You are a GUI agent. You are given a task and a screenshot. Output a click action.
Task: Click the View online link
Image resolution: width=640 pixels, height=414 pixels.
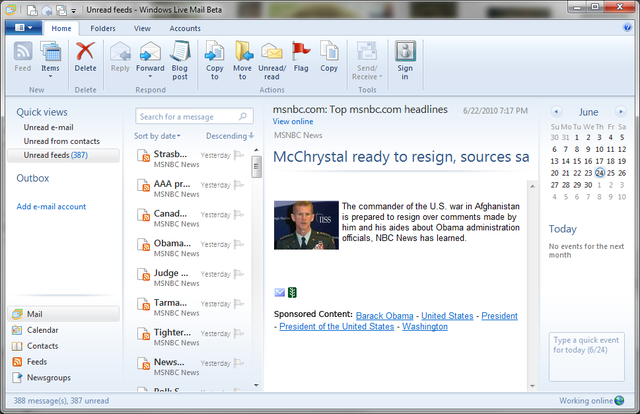point(293,121)
